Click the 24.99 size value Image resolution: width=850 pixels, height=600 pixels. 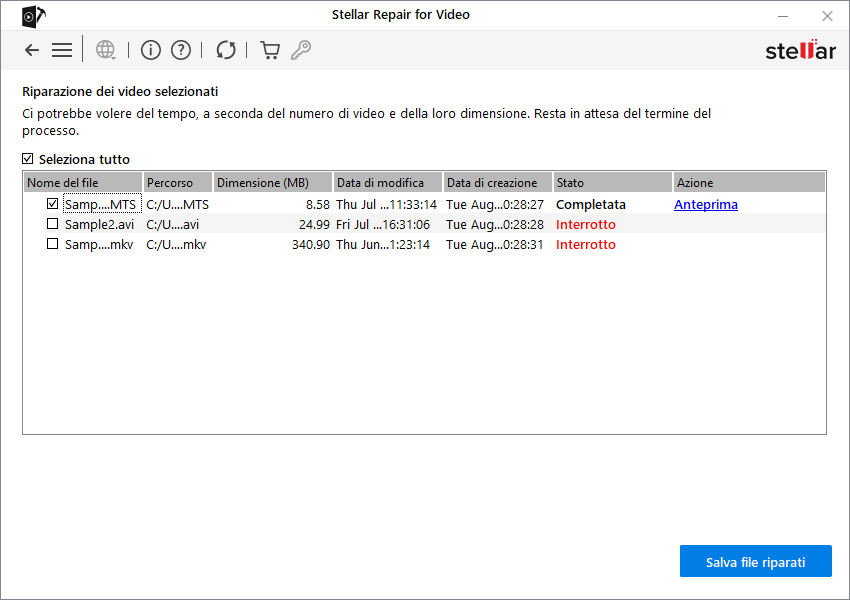[314, 224]
